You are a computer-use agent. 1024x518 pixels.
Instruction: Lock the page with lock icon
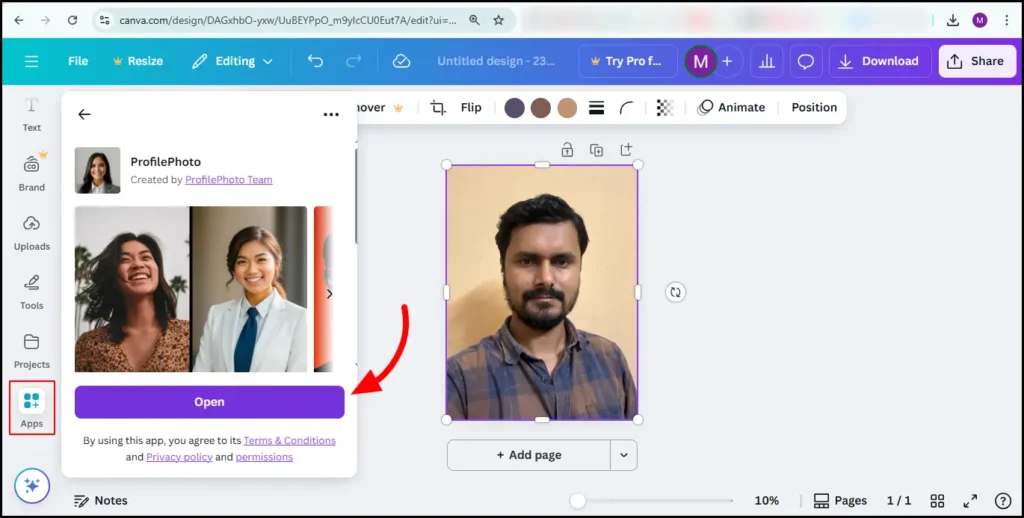pos(567,150)
